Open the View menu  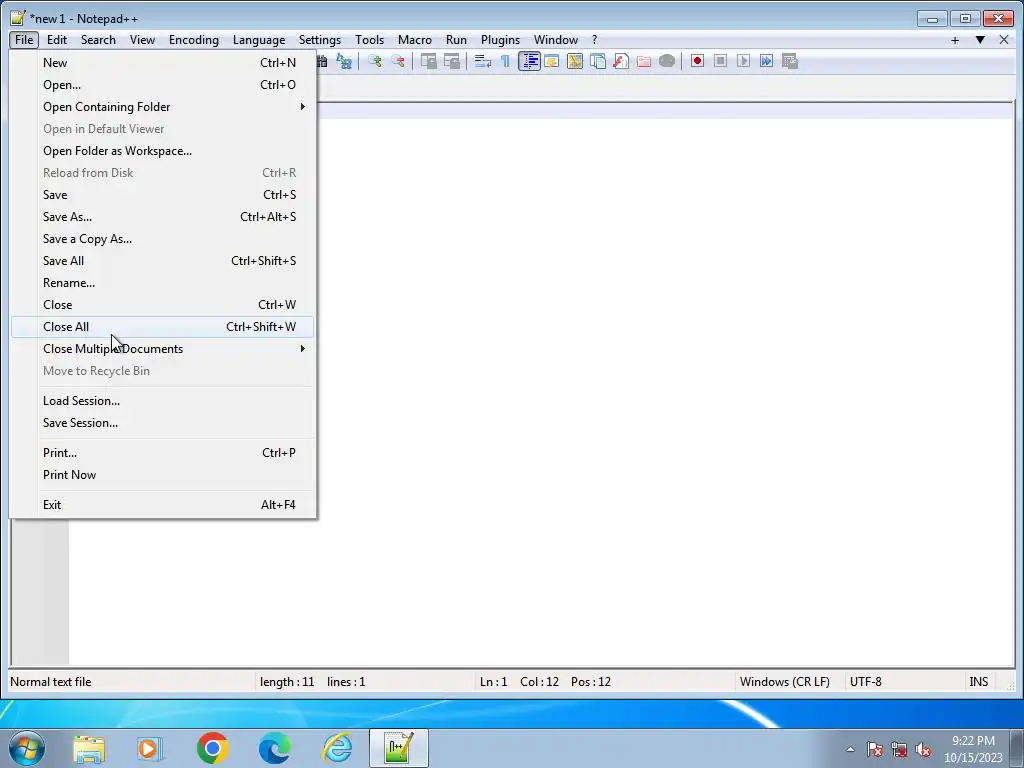click(x=142, y=40)
